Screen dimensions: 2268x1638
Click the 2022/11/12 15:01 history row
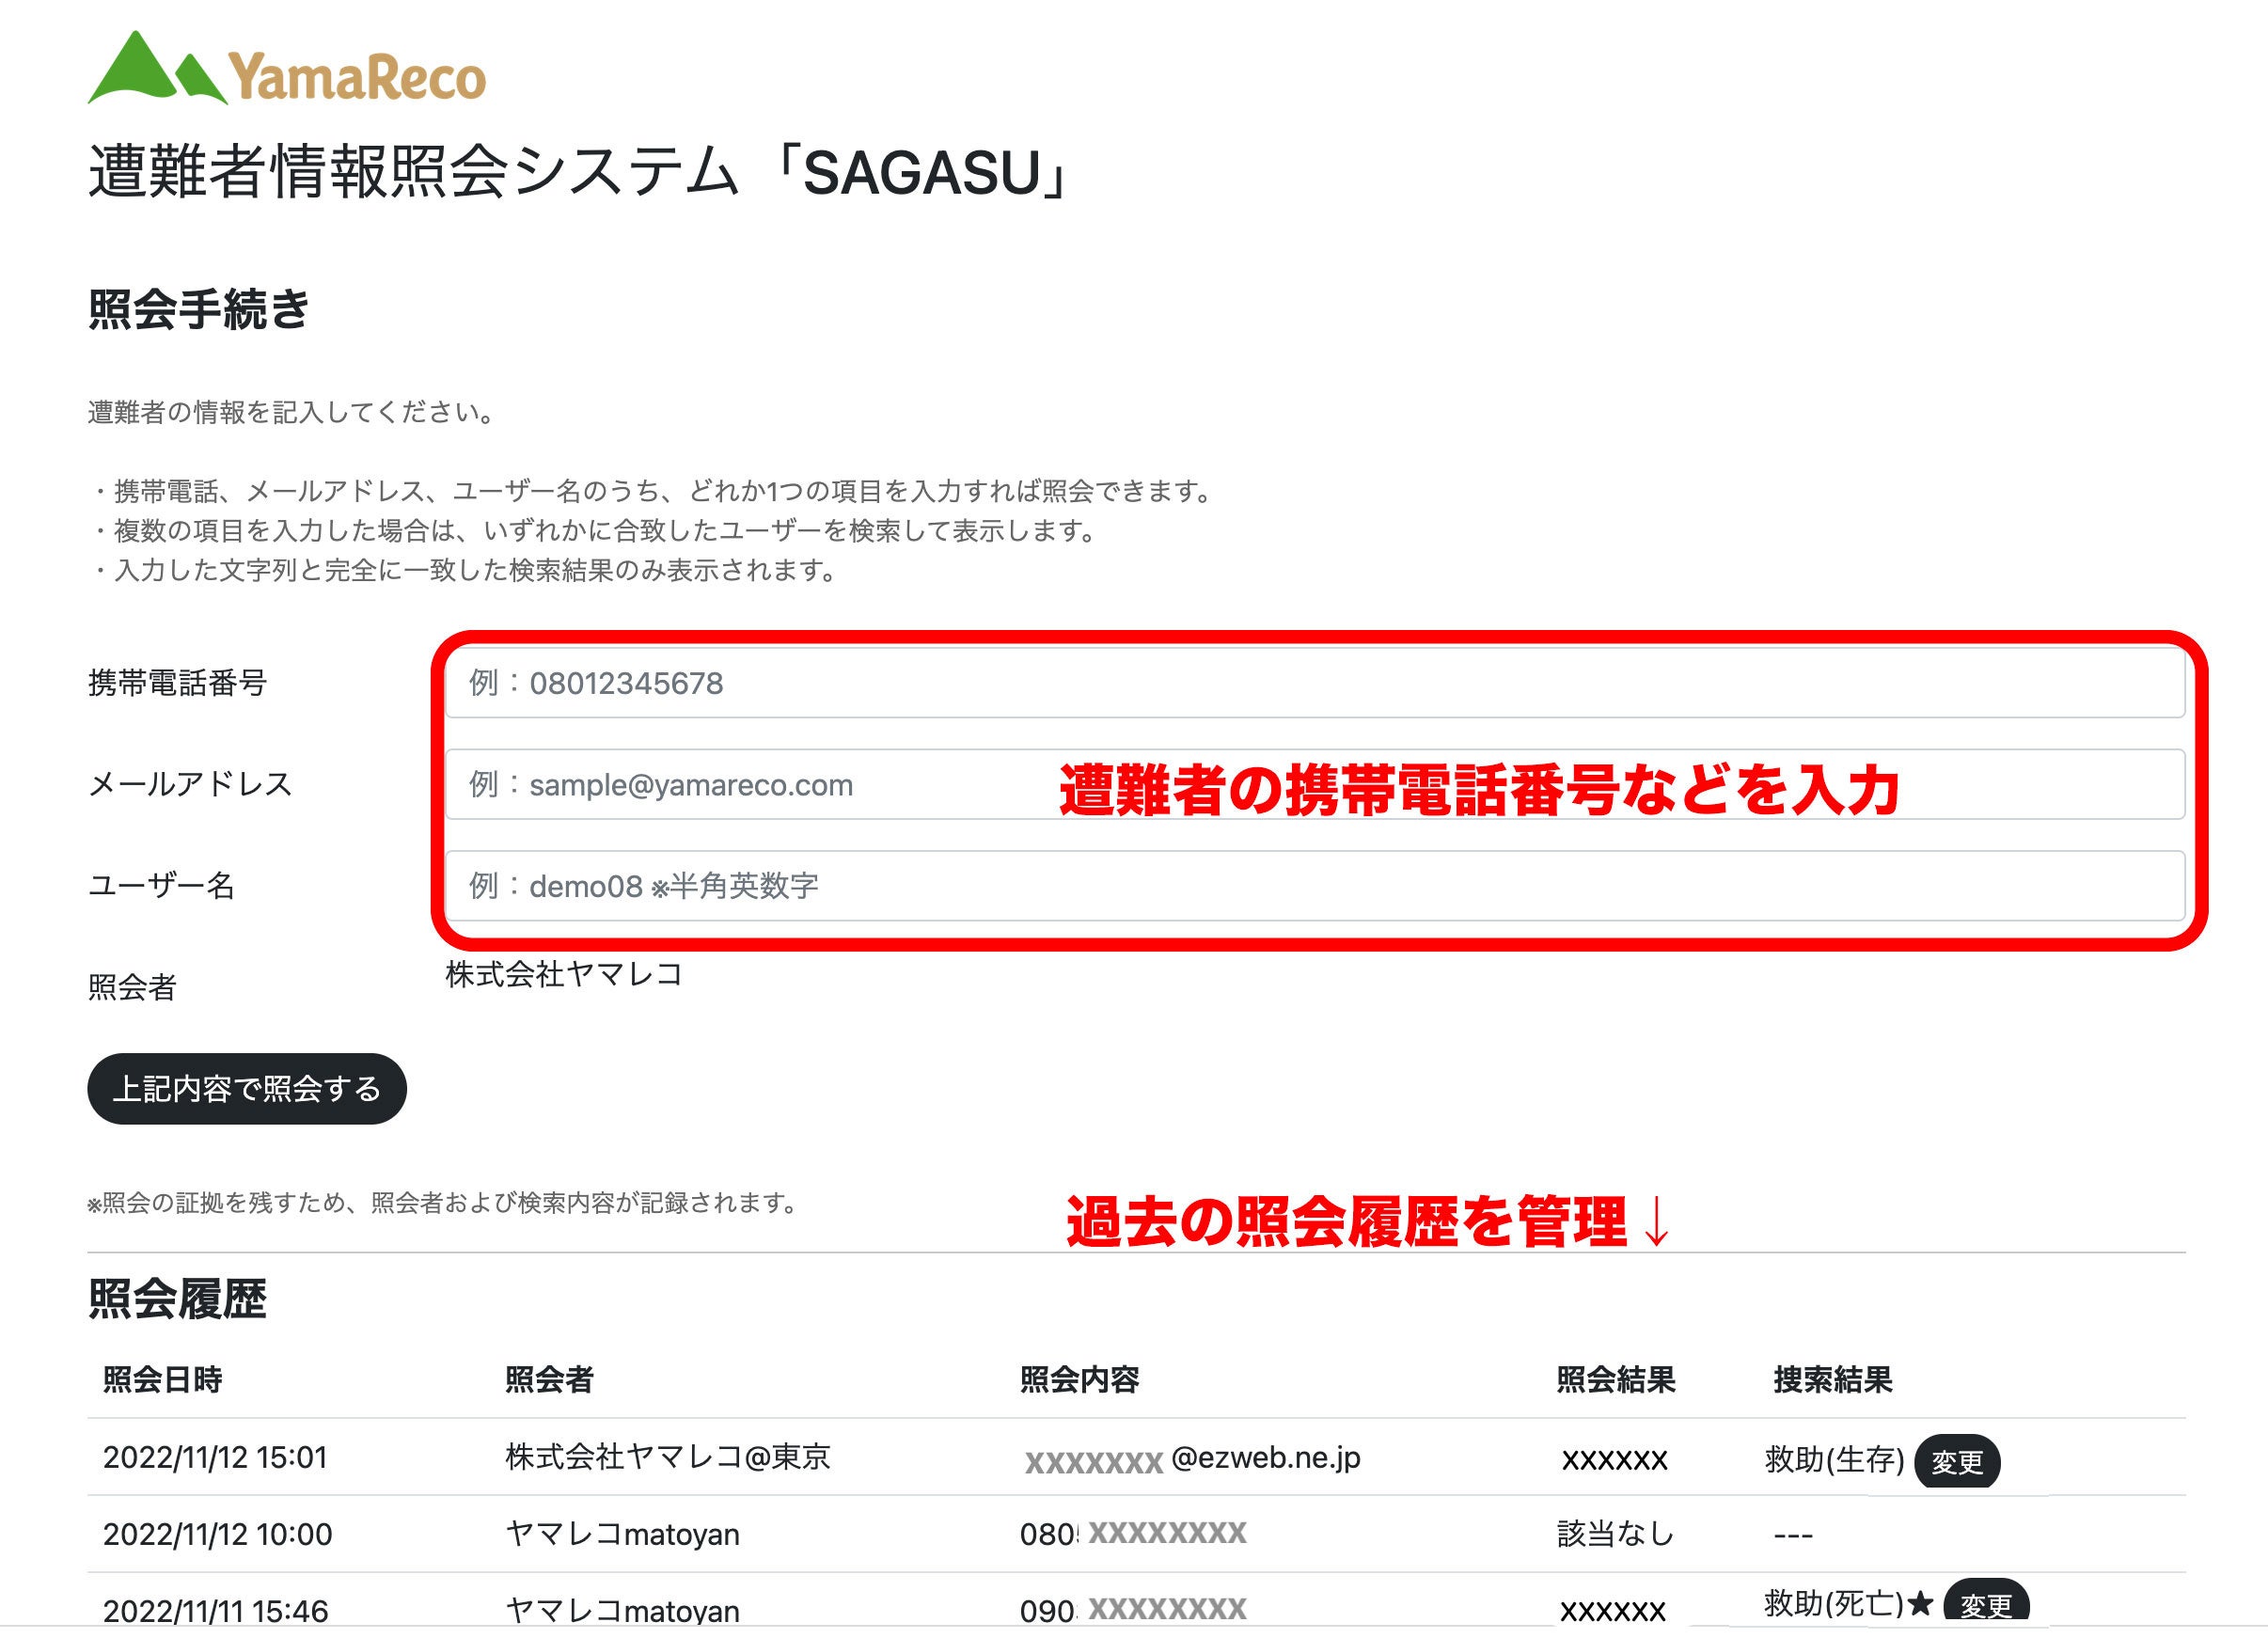tap(222, 1459)
